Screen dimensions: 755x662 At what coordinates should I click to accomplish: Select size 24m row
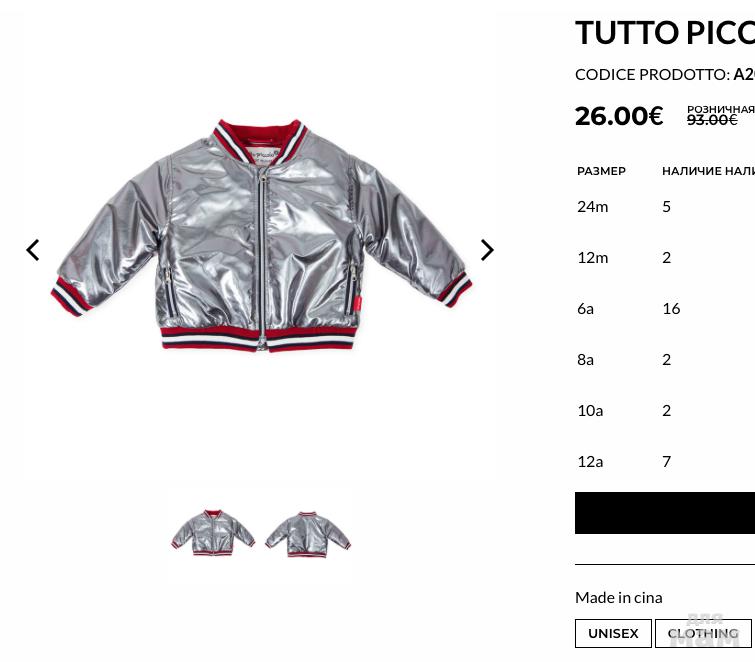(665, 207)
